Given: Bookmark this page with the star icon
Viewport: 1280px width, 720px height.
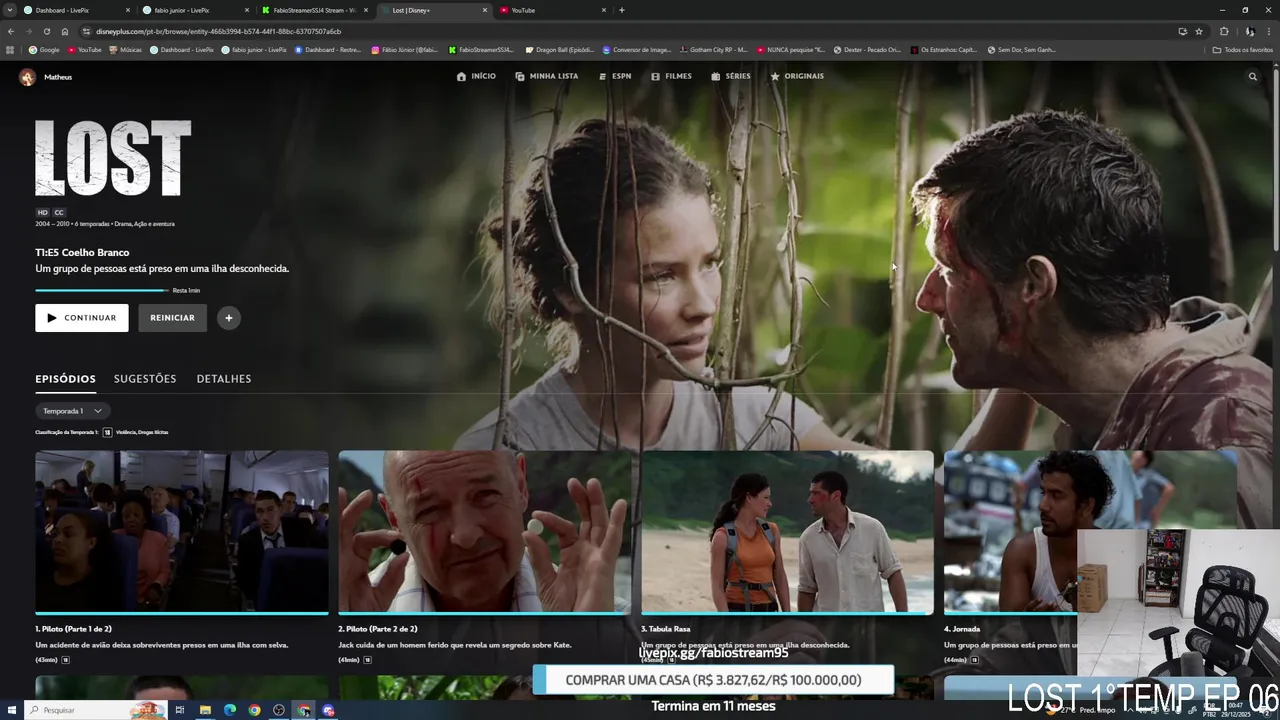Looking at the screenshot, I should [1199, 31].
